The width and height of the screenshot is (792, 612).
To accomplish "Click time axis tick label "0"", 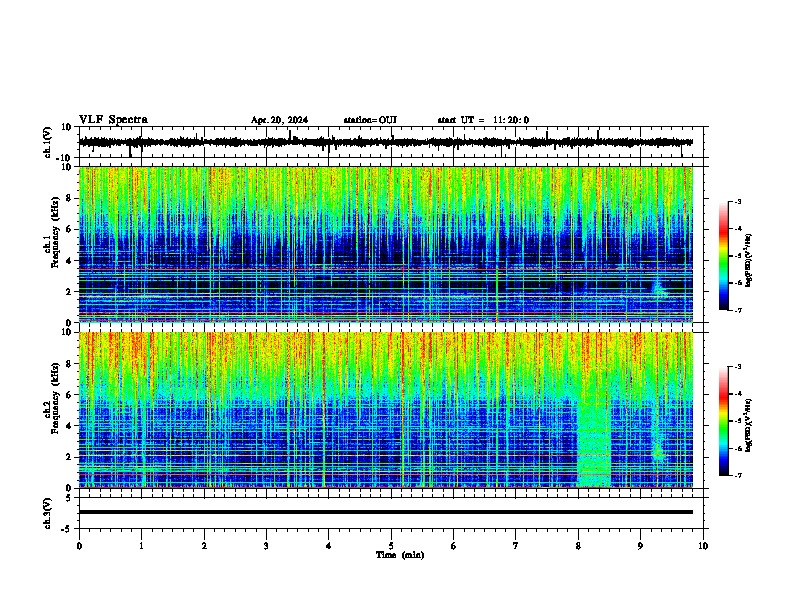I will 79,546.
